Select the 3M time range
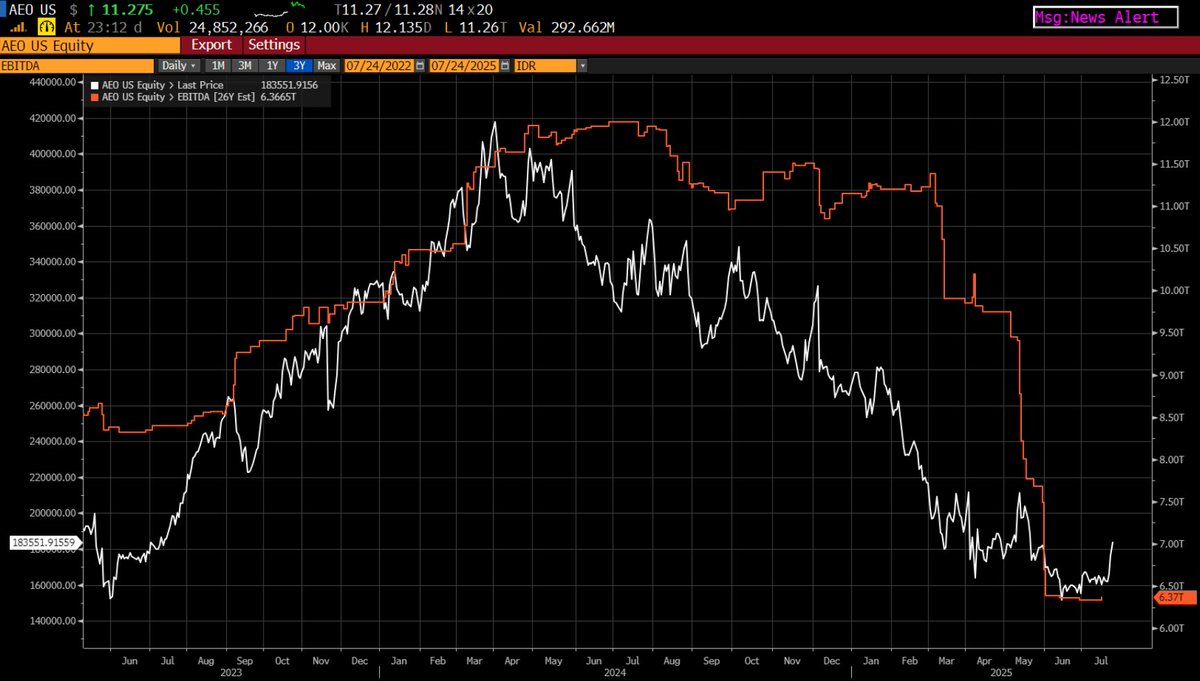Viewport: 1200px width, 681px height. (x=243, y=65)
